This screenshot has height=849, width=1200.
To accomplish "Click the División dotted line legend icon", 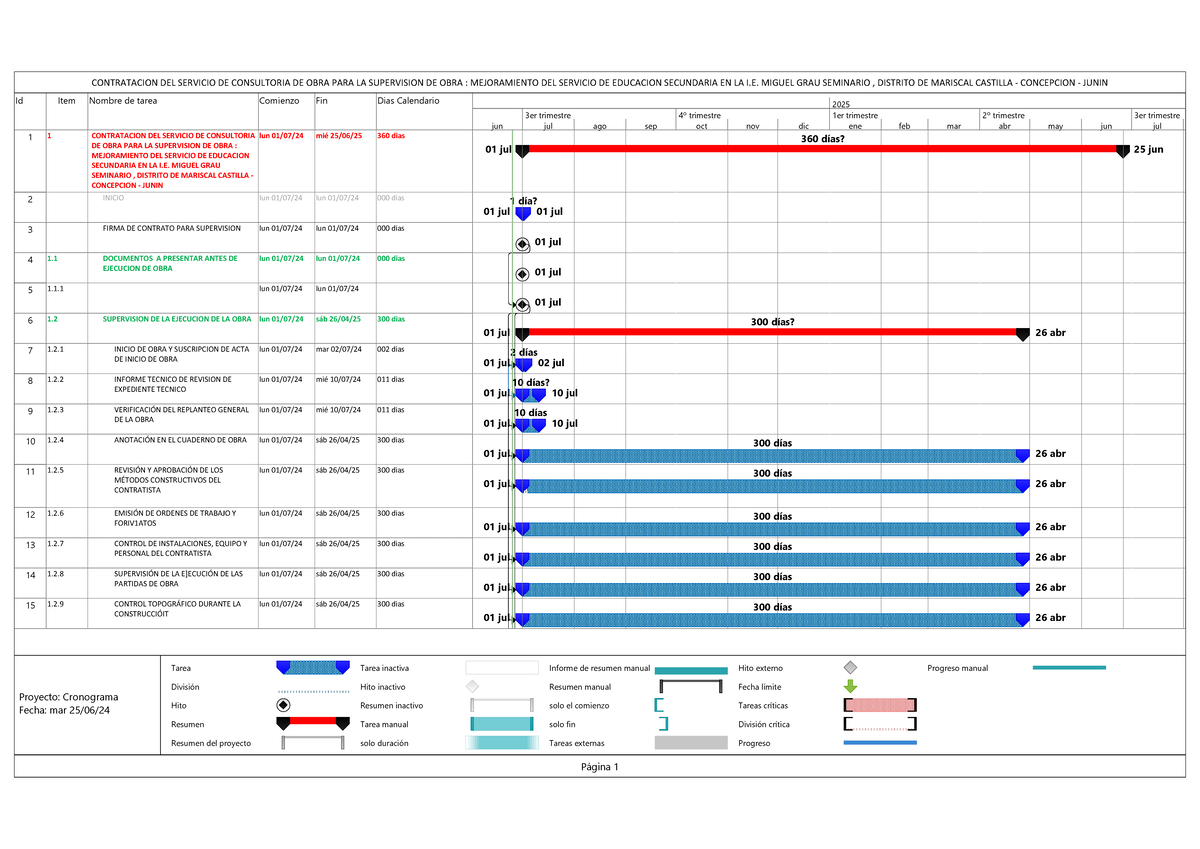I will click(313, 690).
